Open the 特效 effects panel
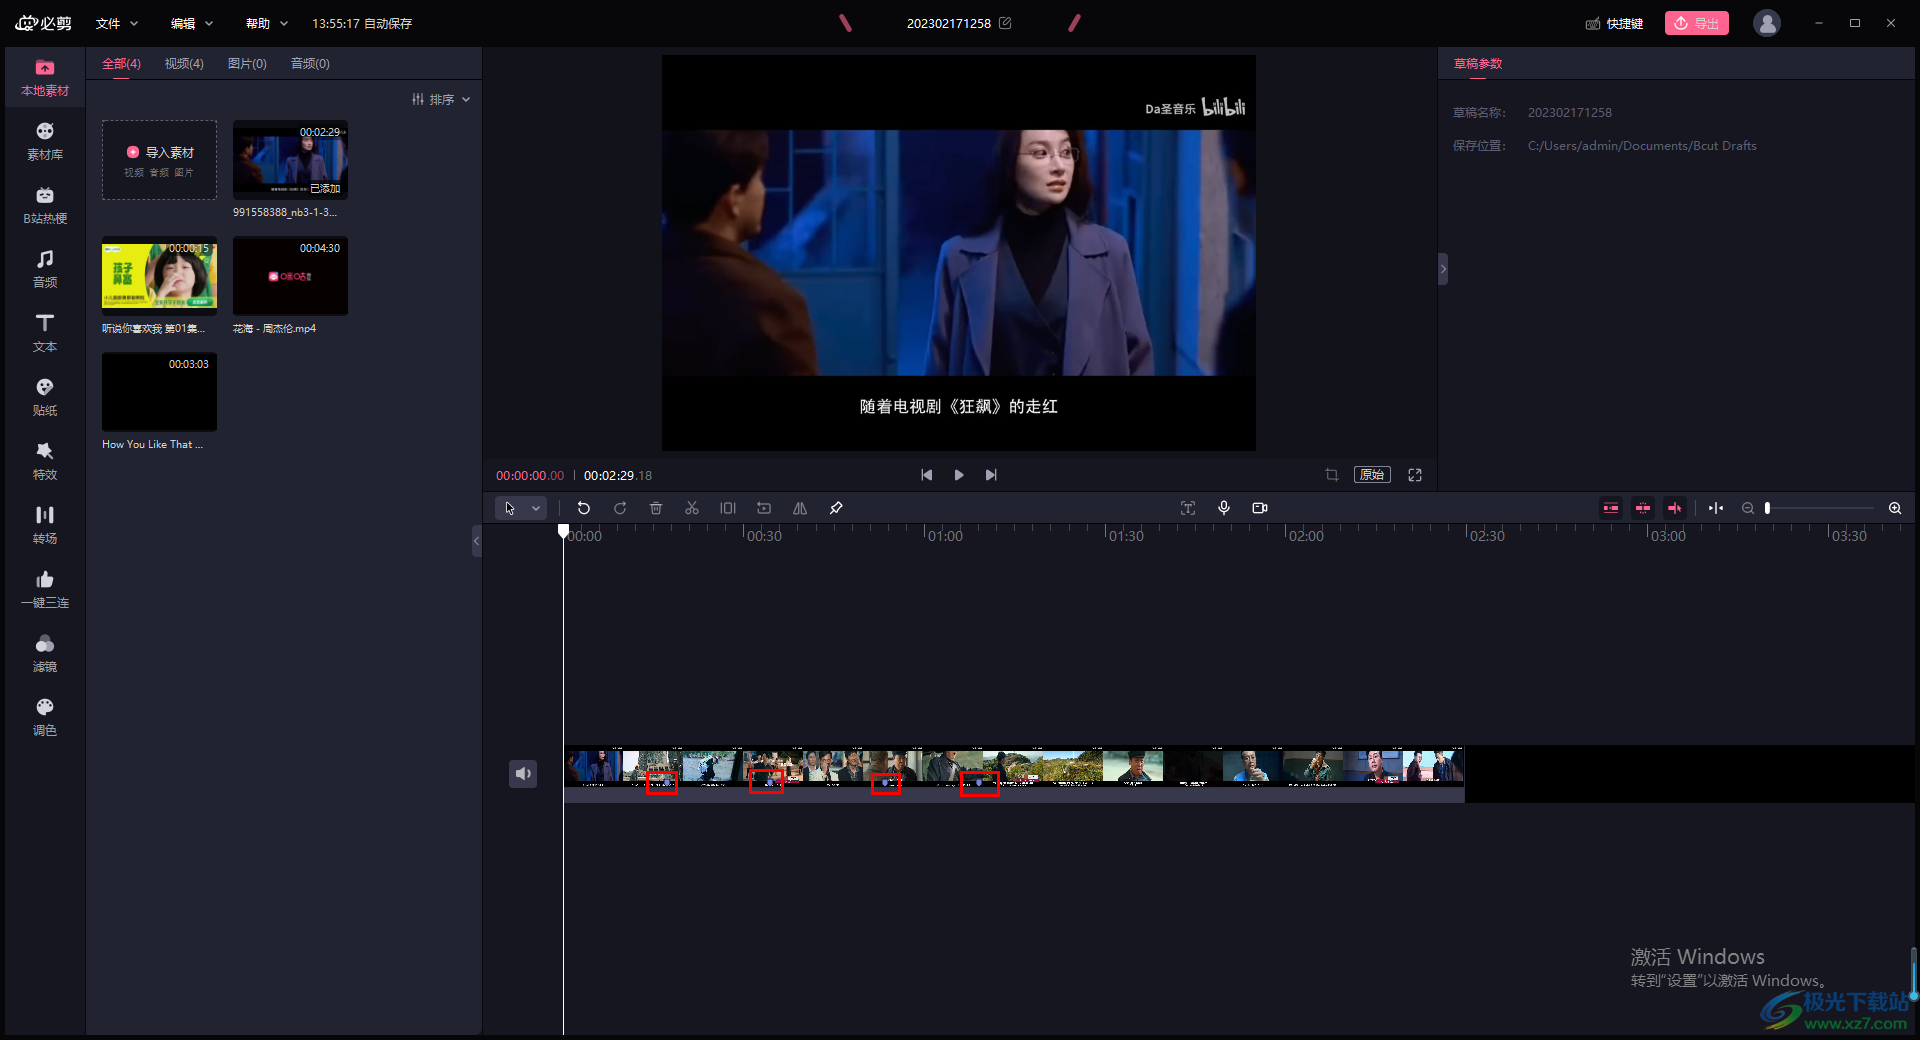1920x1040 pixels. [x=45, y=462]
